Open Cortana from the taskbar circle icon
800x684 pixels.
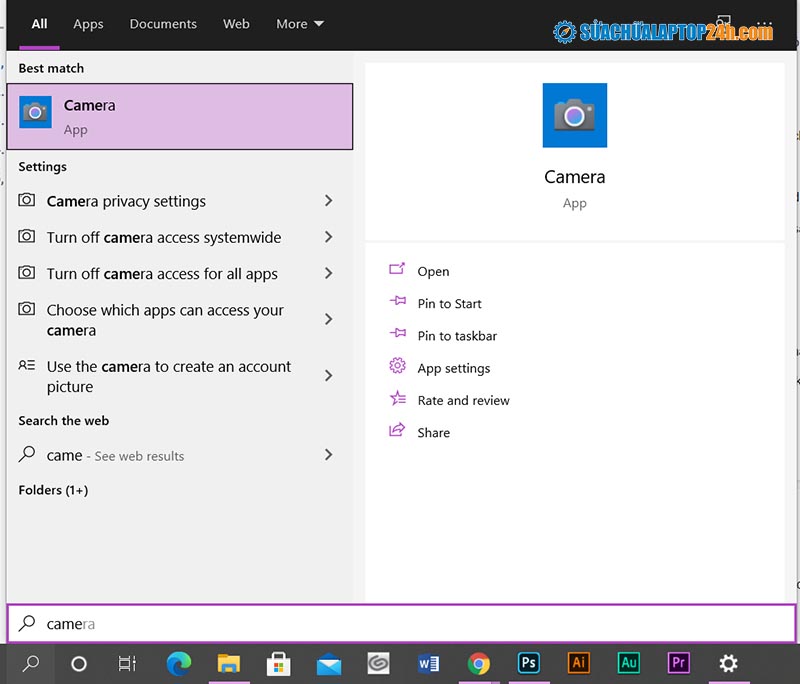pyautogui.click(x=79, y=664)
